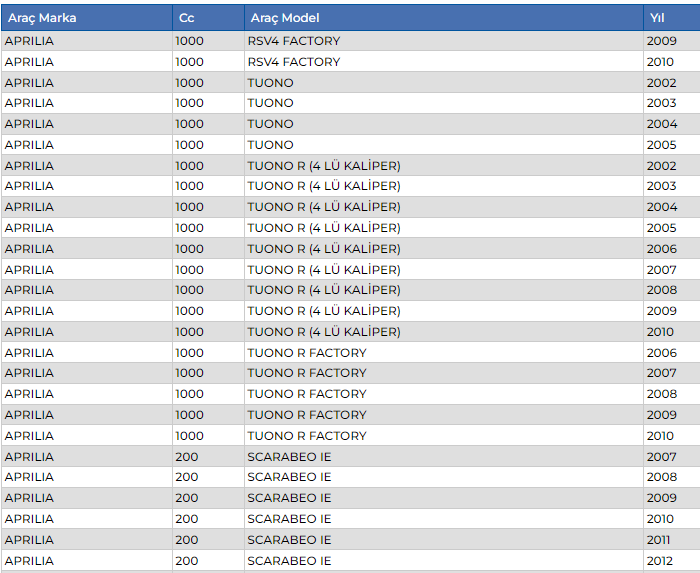Click year 2008 in the TUONO R FACTORY row
The image size is (700, 573).
point(661,394)
